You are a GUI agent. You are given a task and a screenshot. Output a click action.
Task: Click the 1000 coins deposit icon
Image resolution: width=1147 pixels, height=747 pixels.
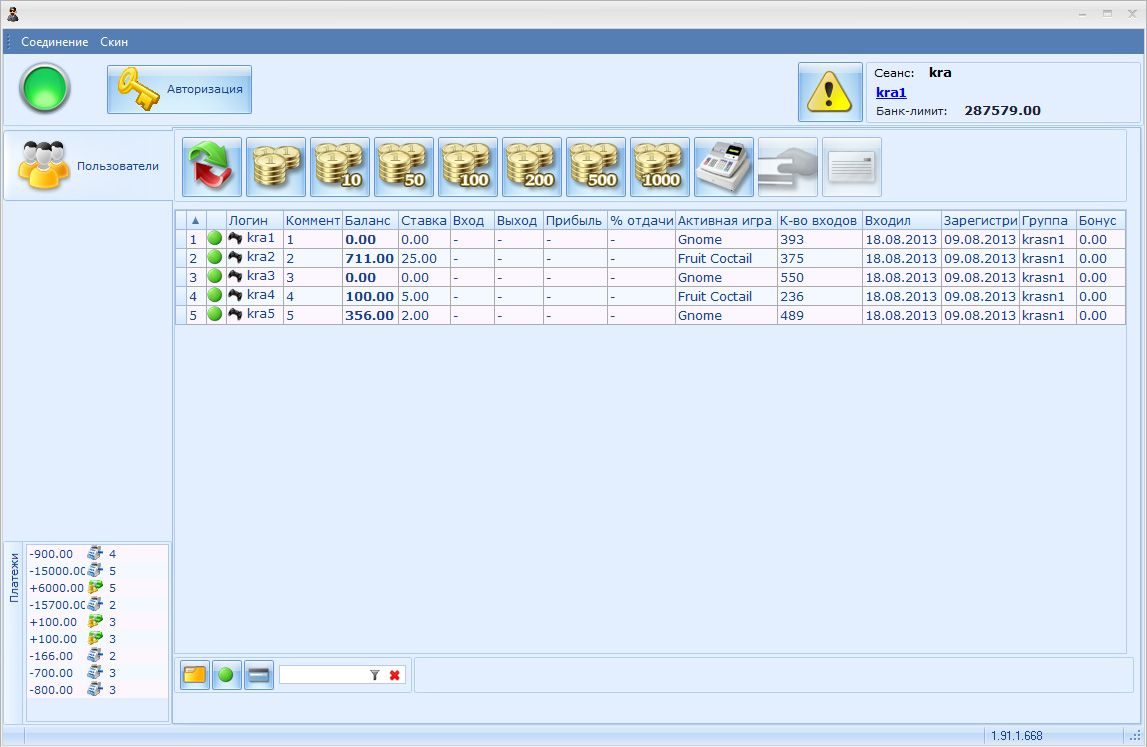coord(660,166)
